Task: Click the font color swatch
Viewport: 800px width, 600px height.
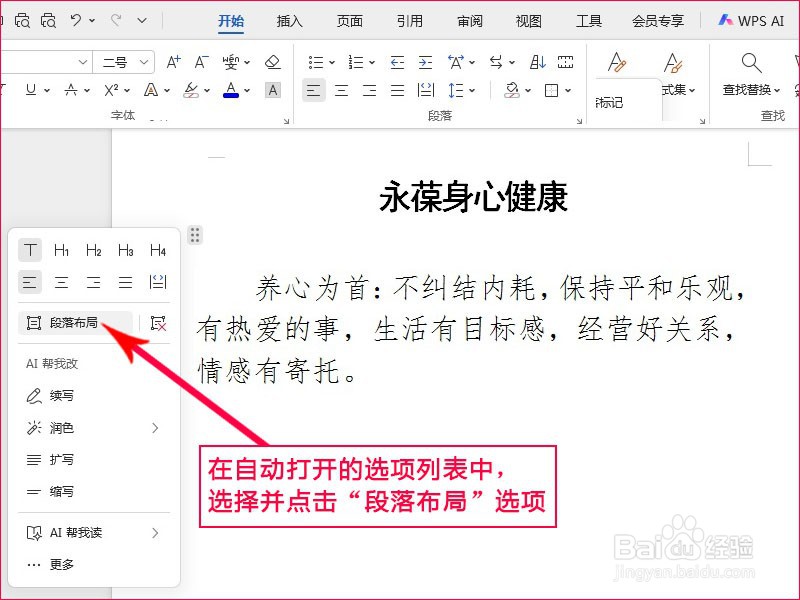Action: coord(231,90)
